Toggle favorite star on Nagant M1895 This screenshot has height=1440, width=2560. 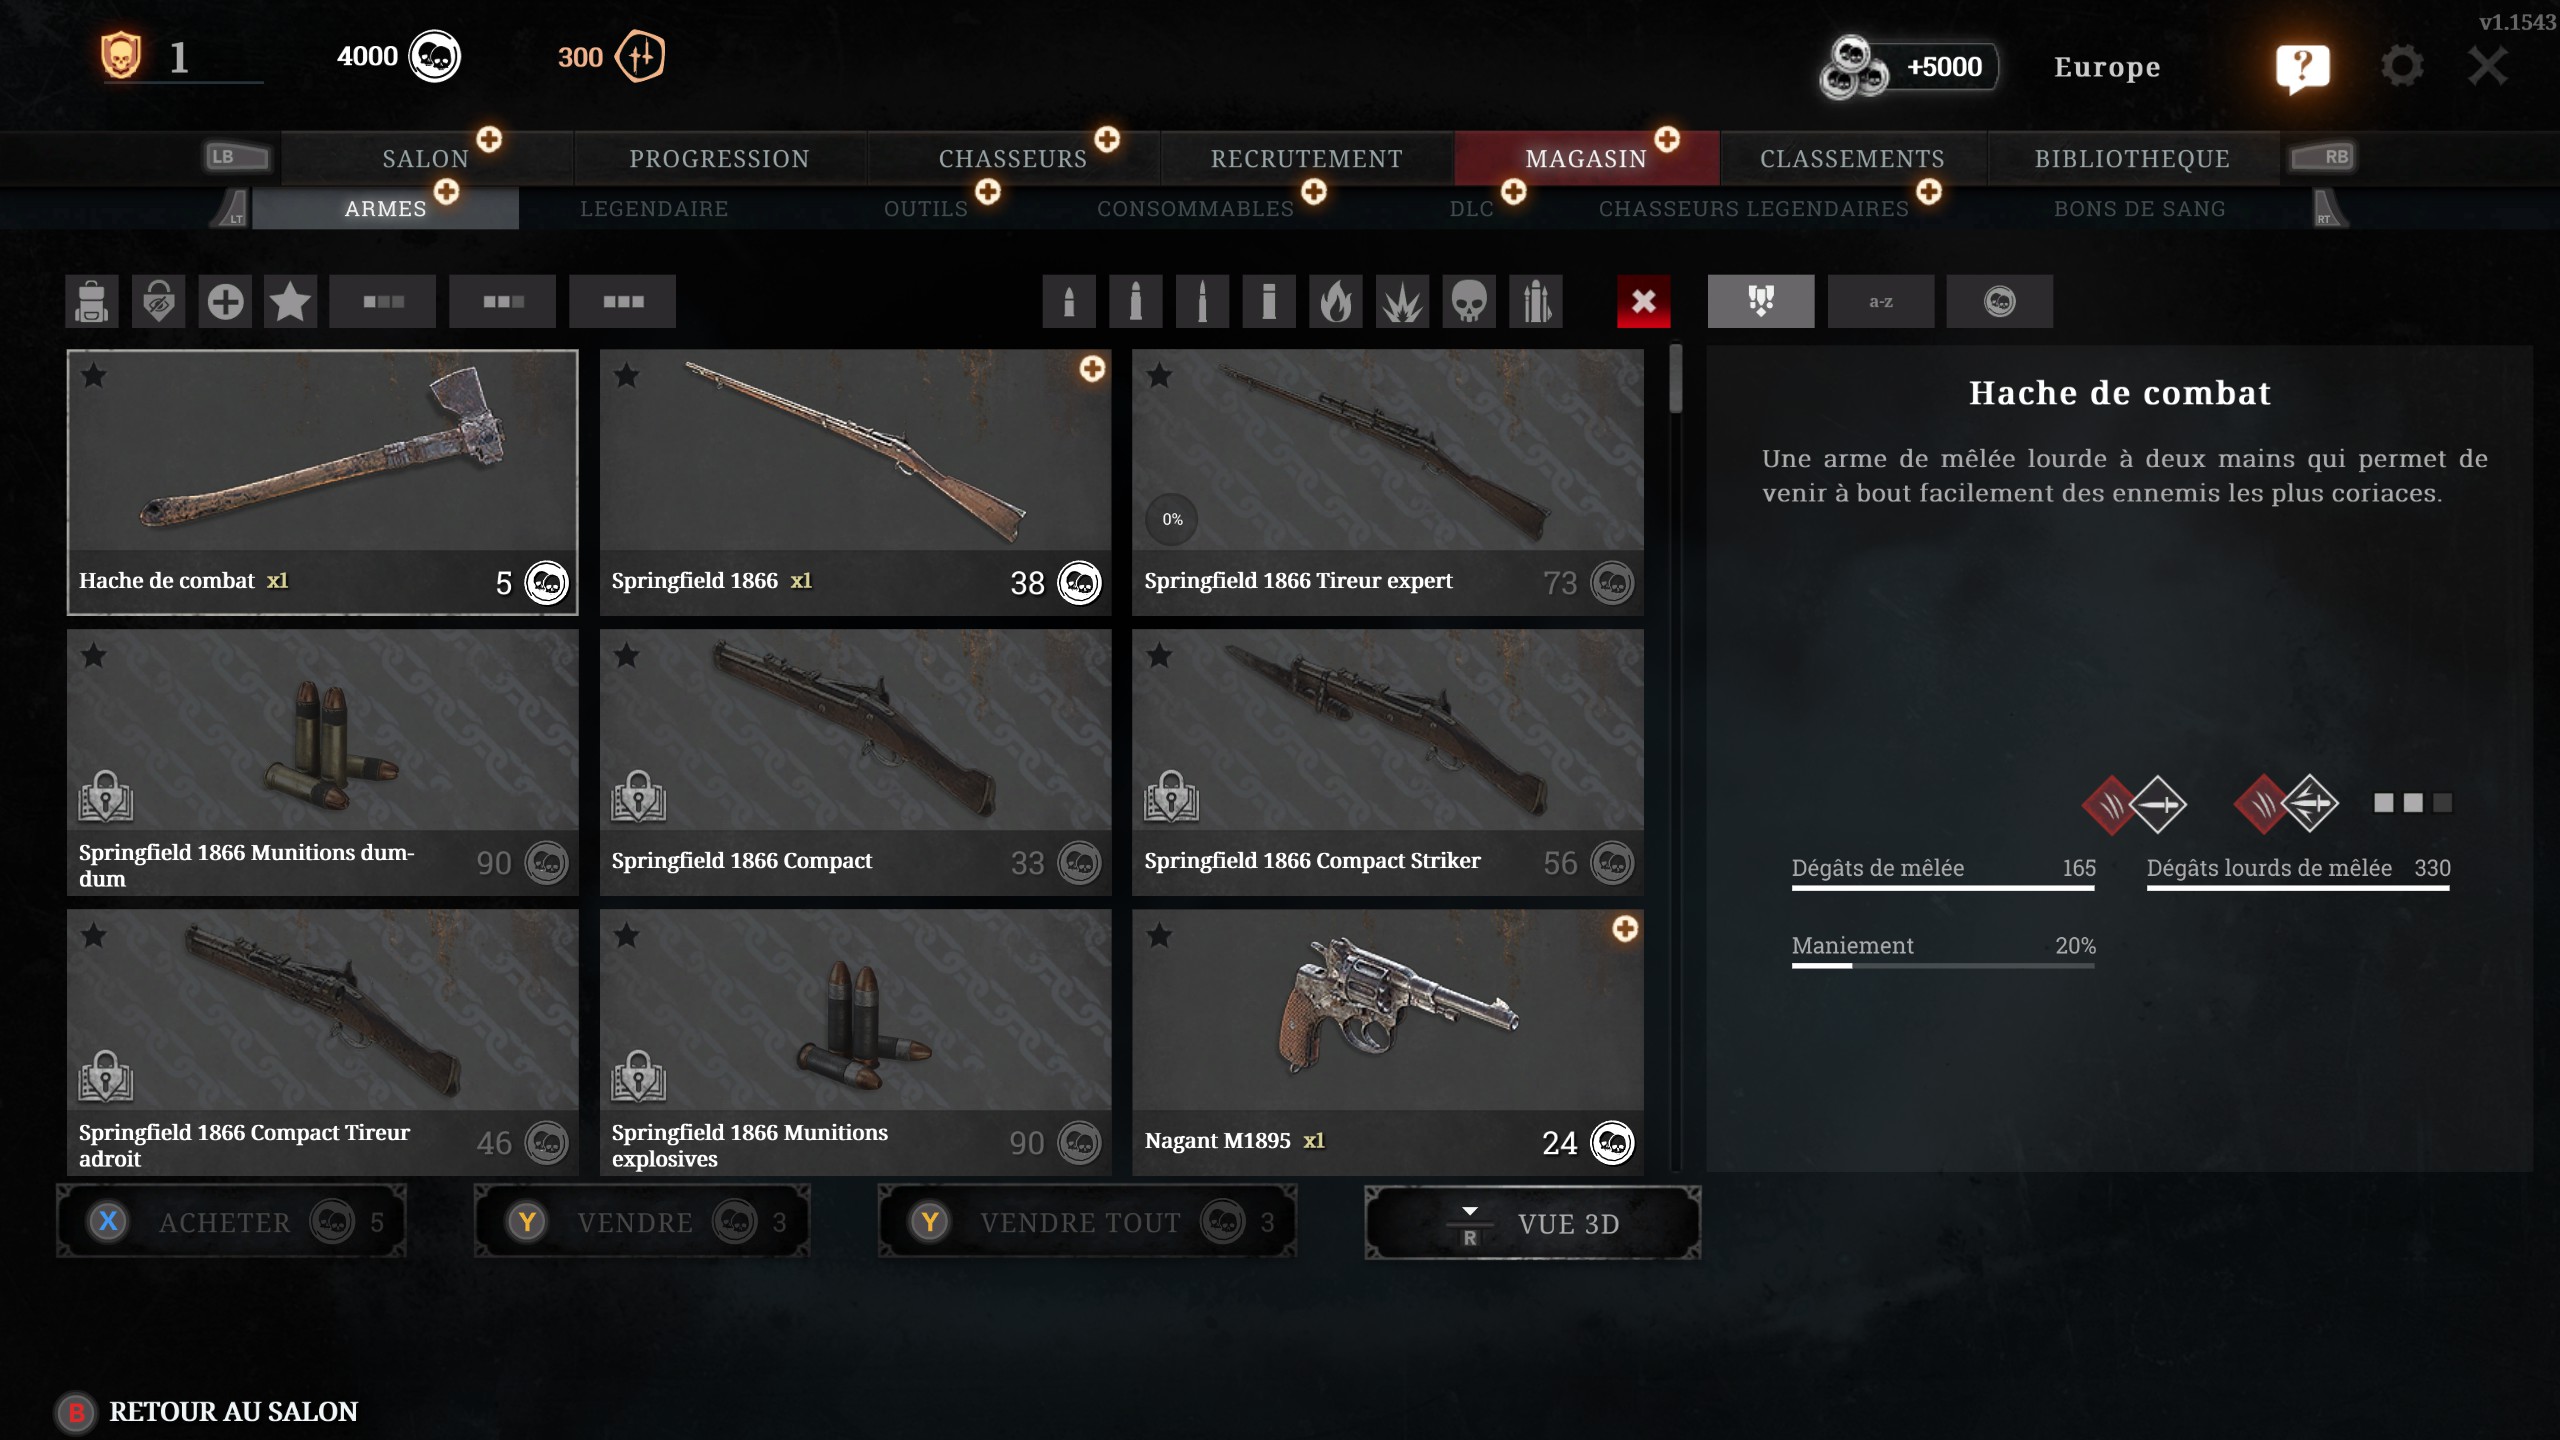click(x=1160, y=936)
